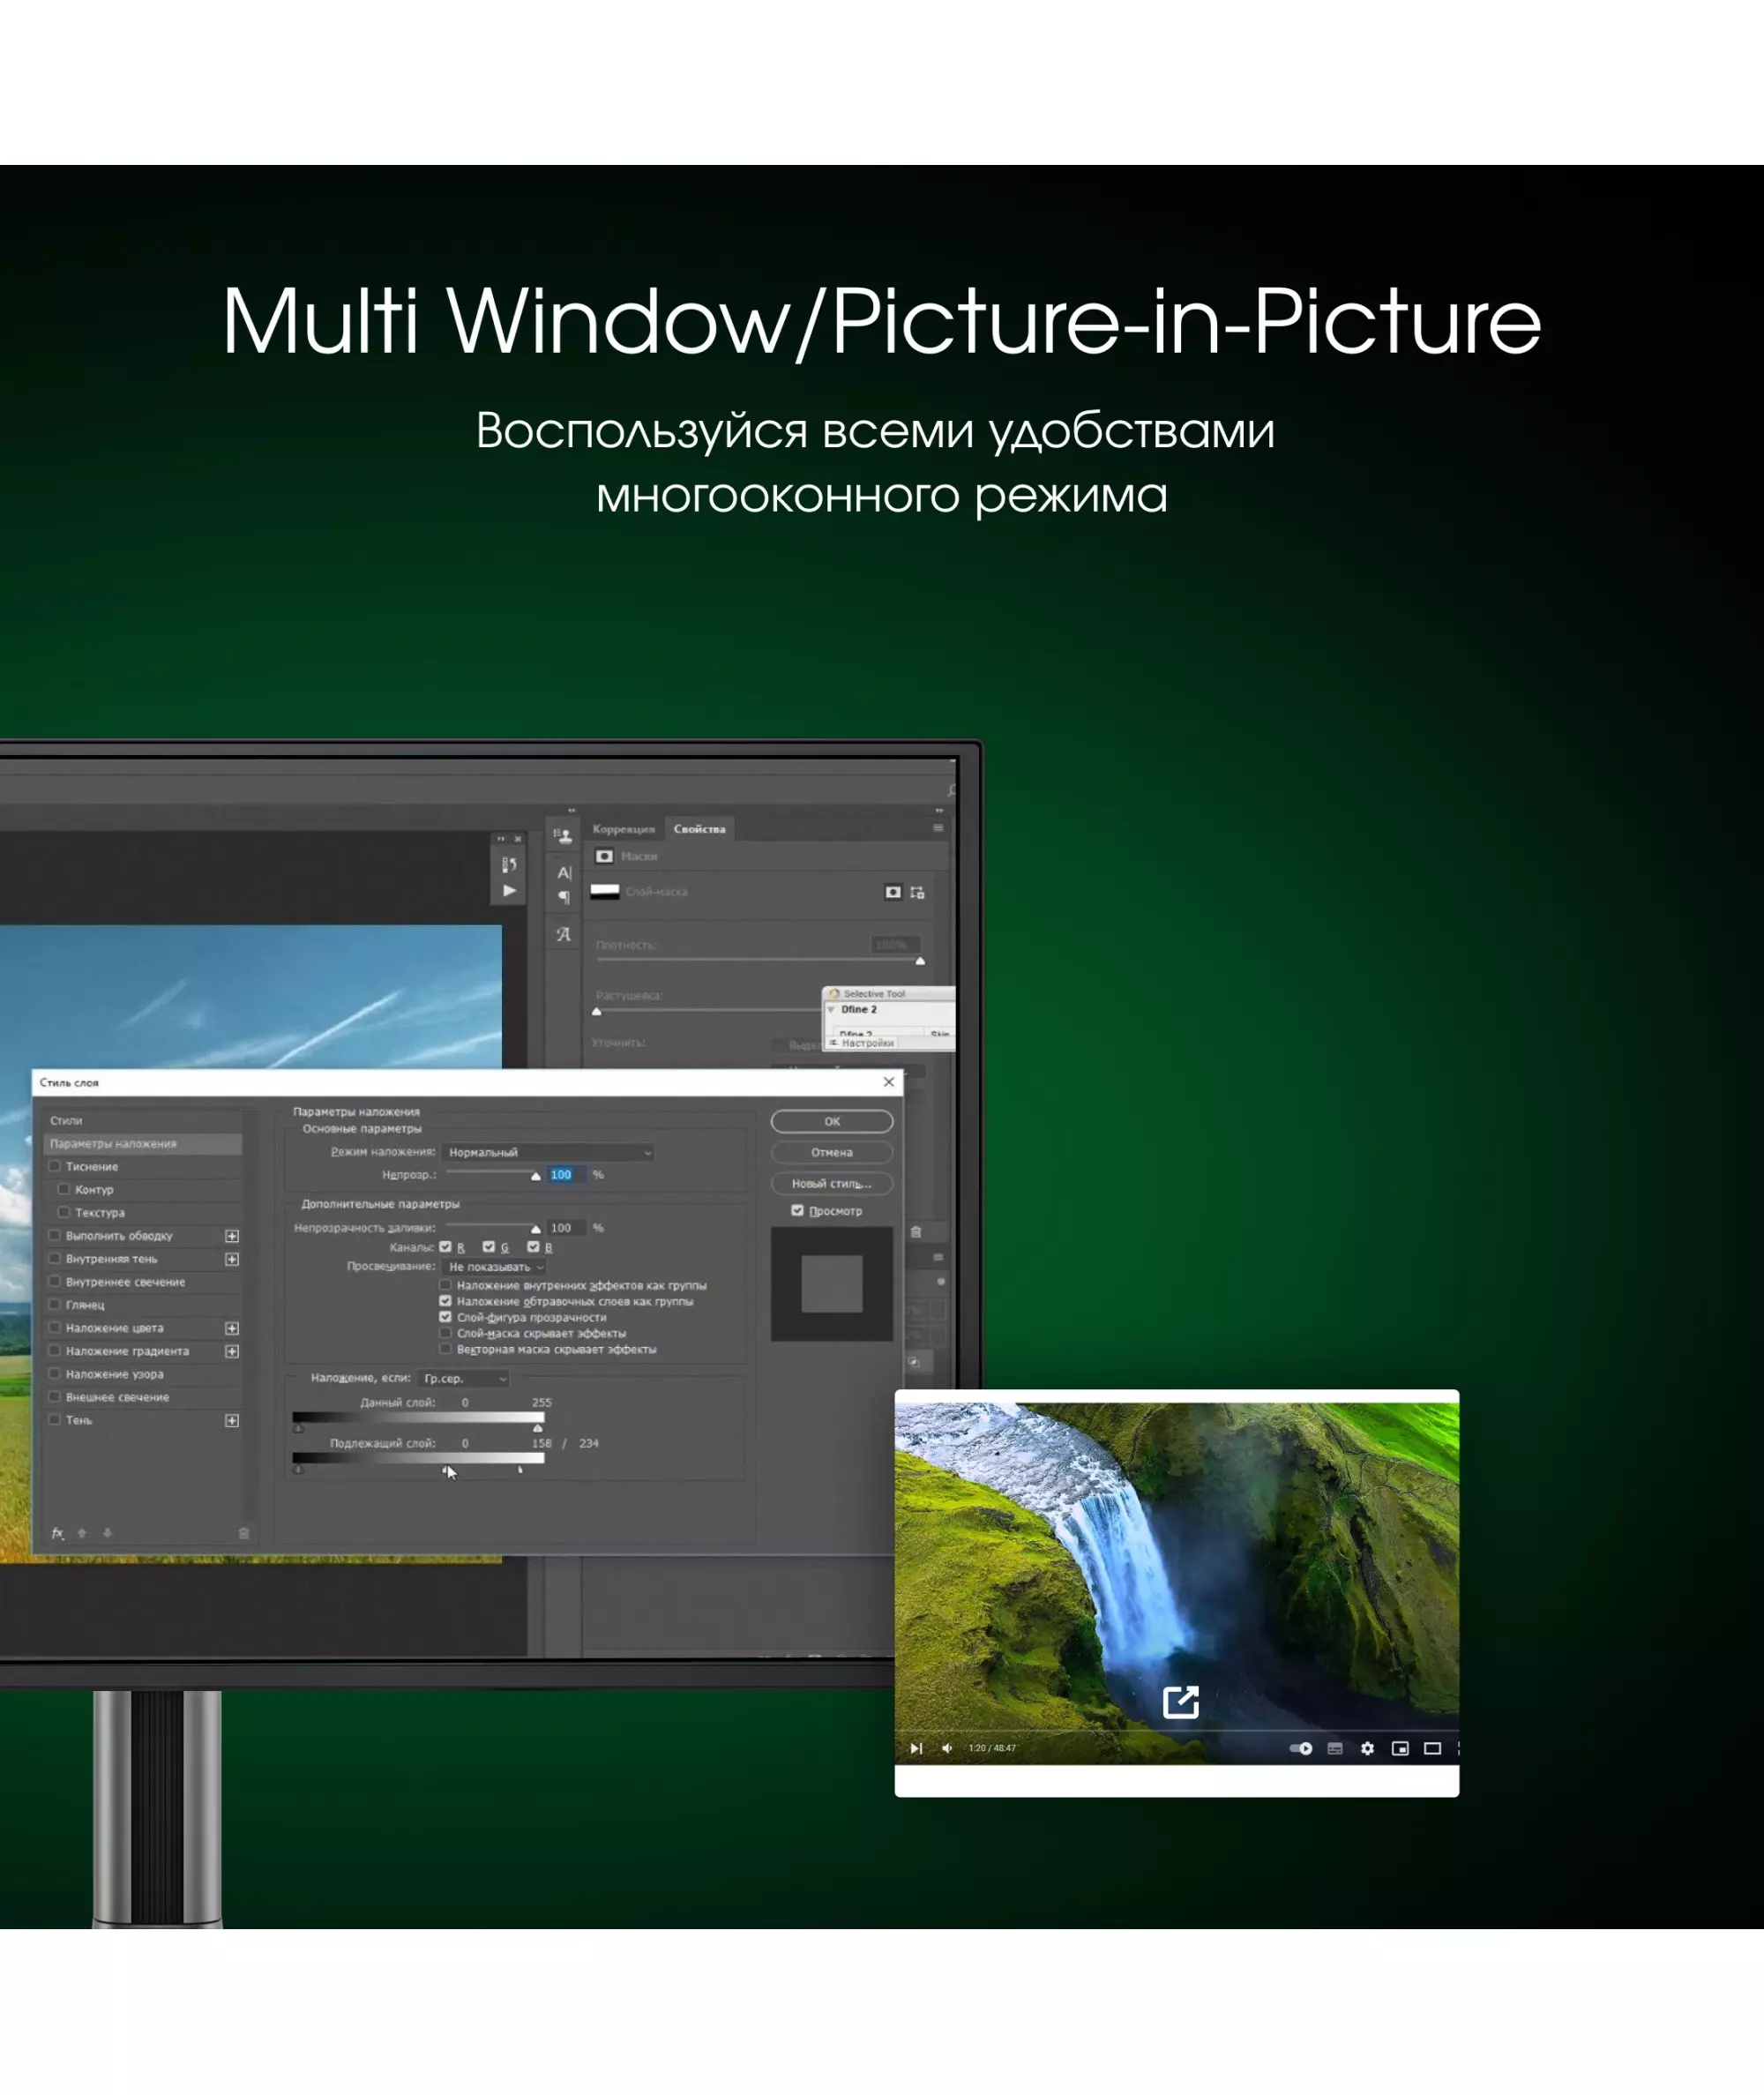Image resolution: width=1764 pixels, height=2095 pixels.
Task: Switch video to theater mode icon
Action: tap(1432, 1748)
